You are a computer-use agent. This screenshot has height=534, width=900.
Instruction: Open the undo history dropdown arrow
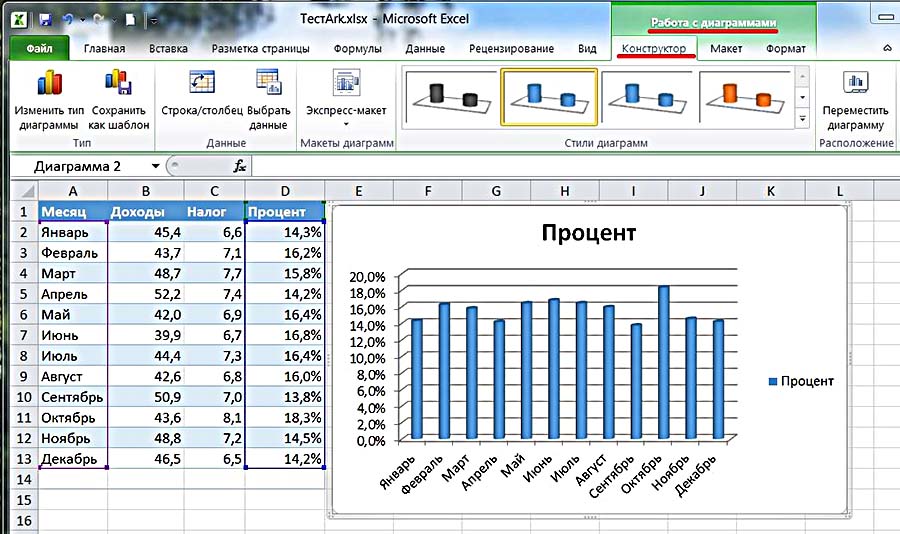point(83,20)
